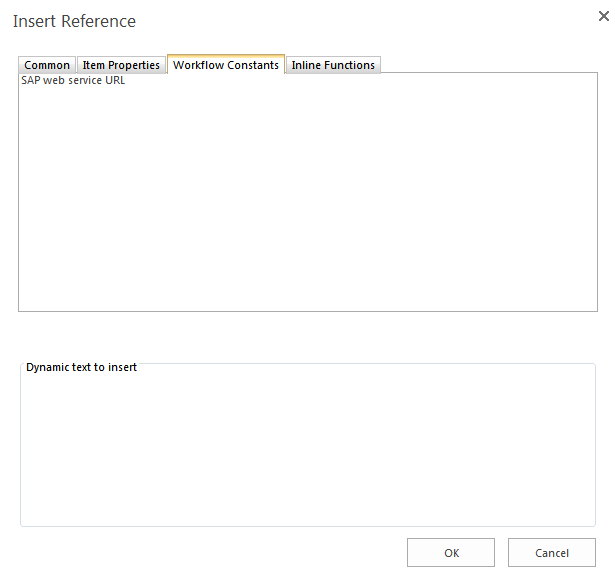Select the Workflow Constants tab
Viewport: 615px width, 577px height.
coord(226,65)
